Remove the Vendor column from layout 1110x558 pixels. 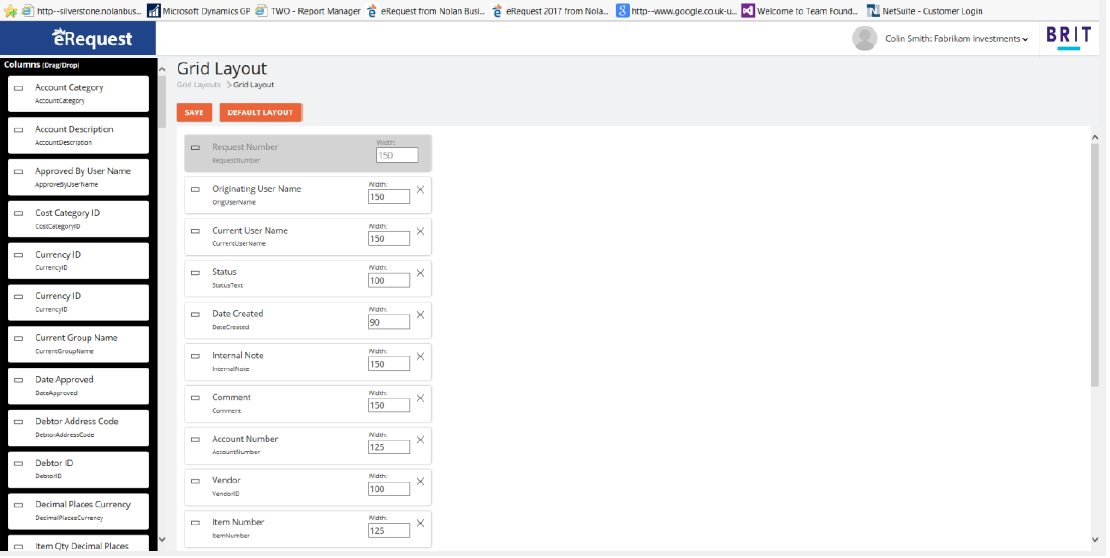tap(420, 482)
